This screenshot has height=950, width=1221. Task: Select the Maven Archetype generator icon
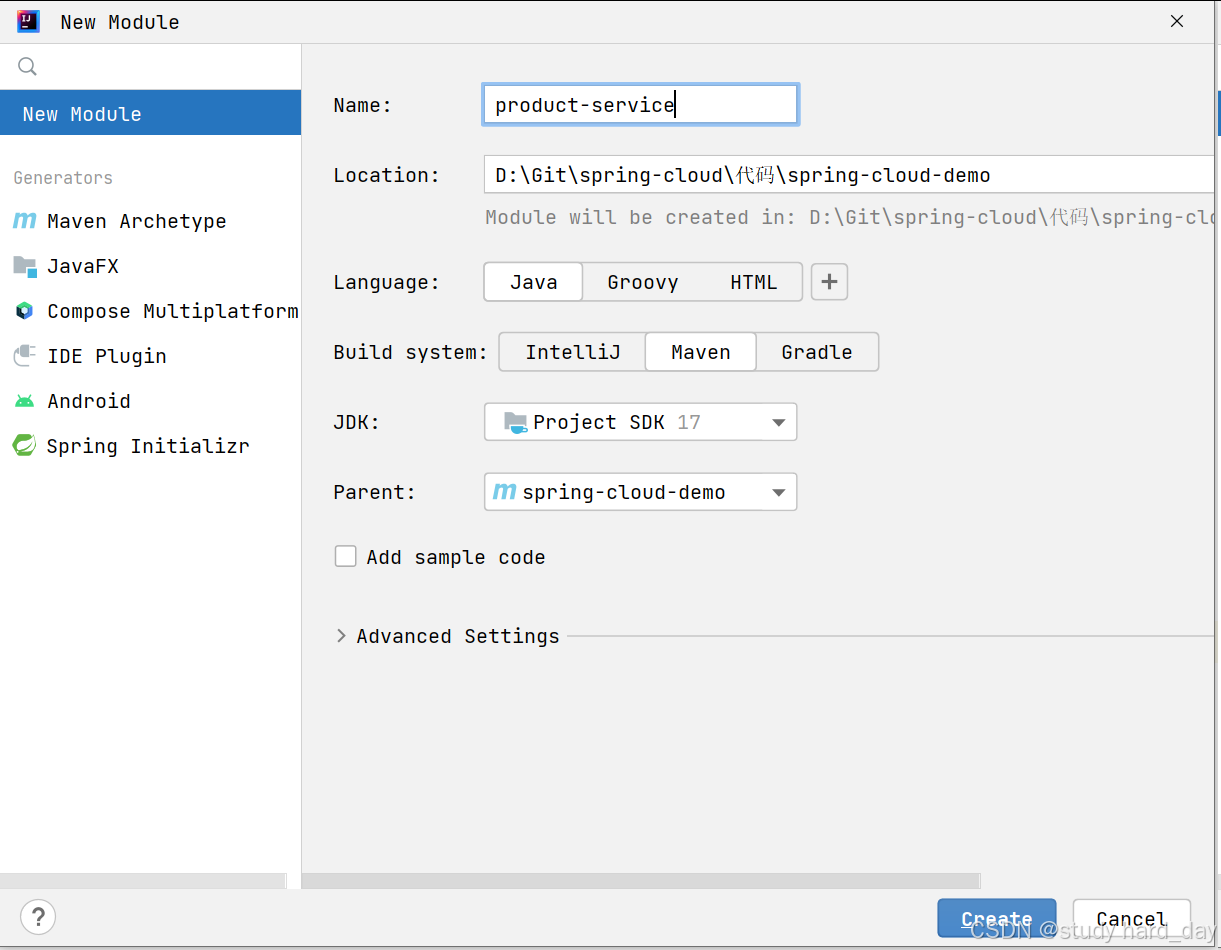(x=25, y=221)
